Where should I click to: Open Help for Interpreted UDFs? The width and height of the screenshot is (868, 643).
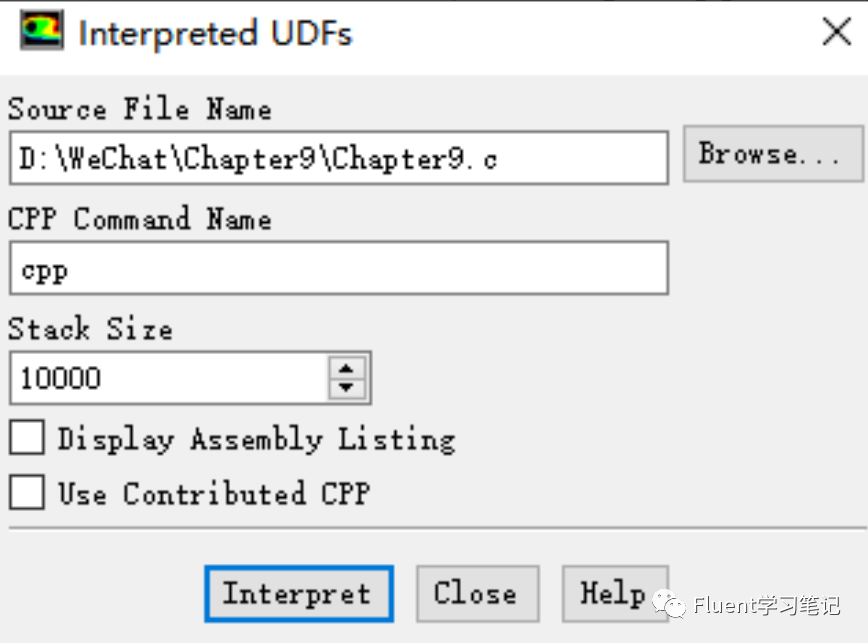pos(614,593)
